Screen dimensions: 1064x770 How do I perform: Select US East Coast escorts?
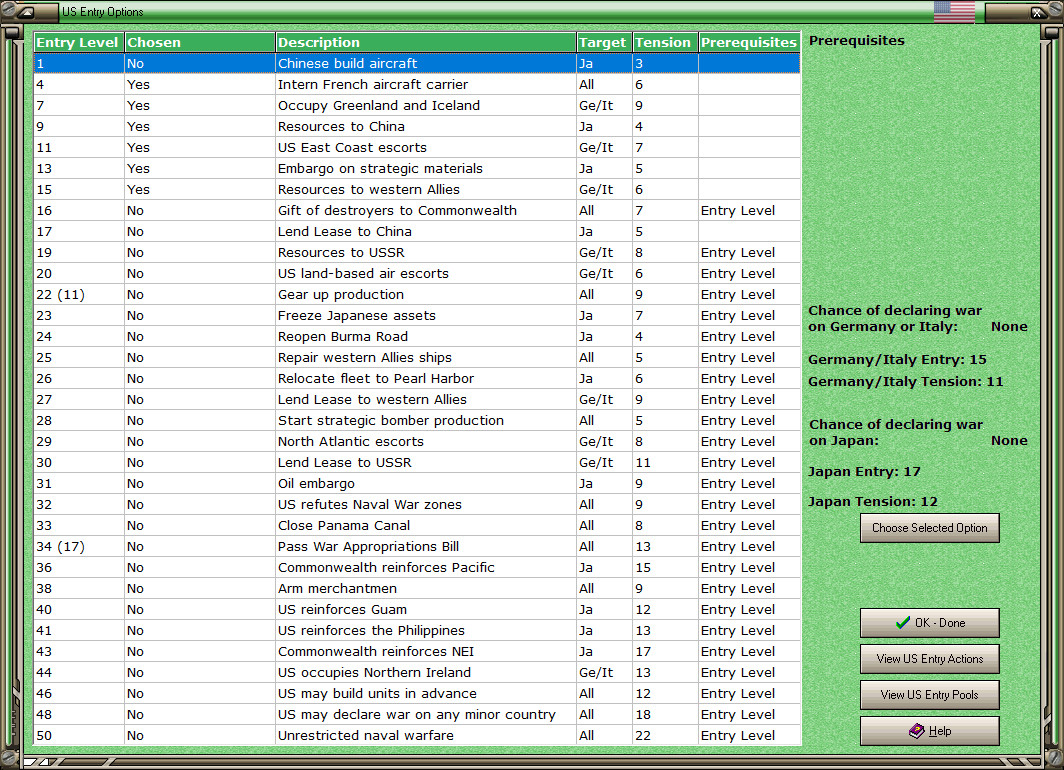417,147
